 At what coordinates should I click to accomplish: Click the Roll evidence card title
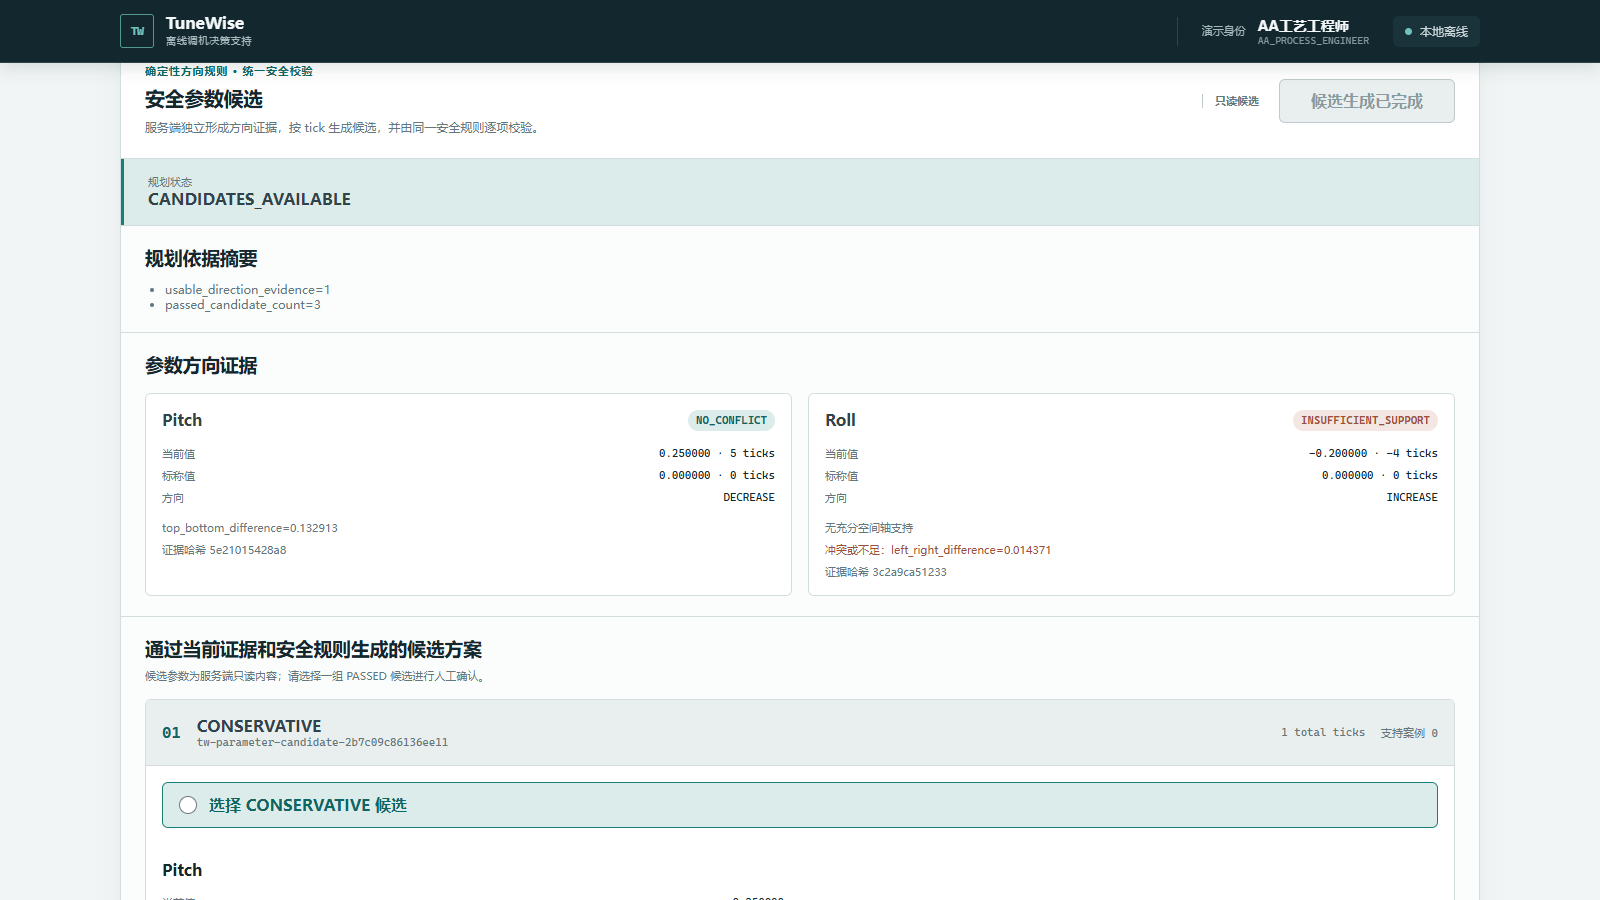840,420
